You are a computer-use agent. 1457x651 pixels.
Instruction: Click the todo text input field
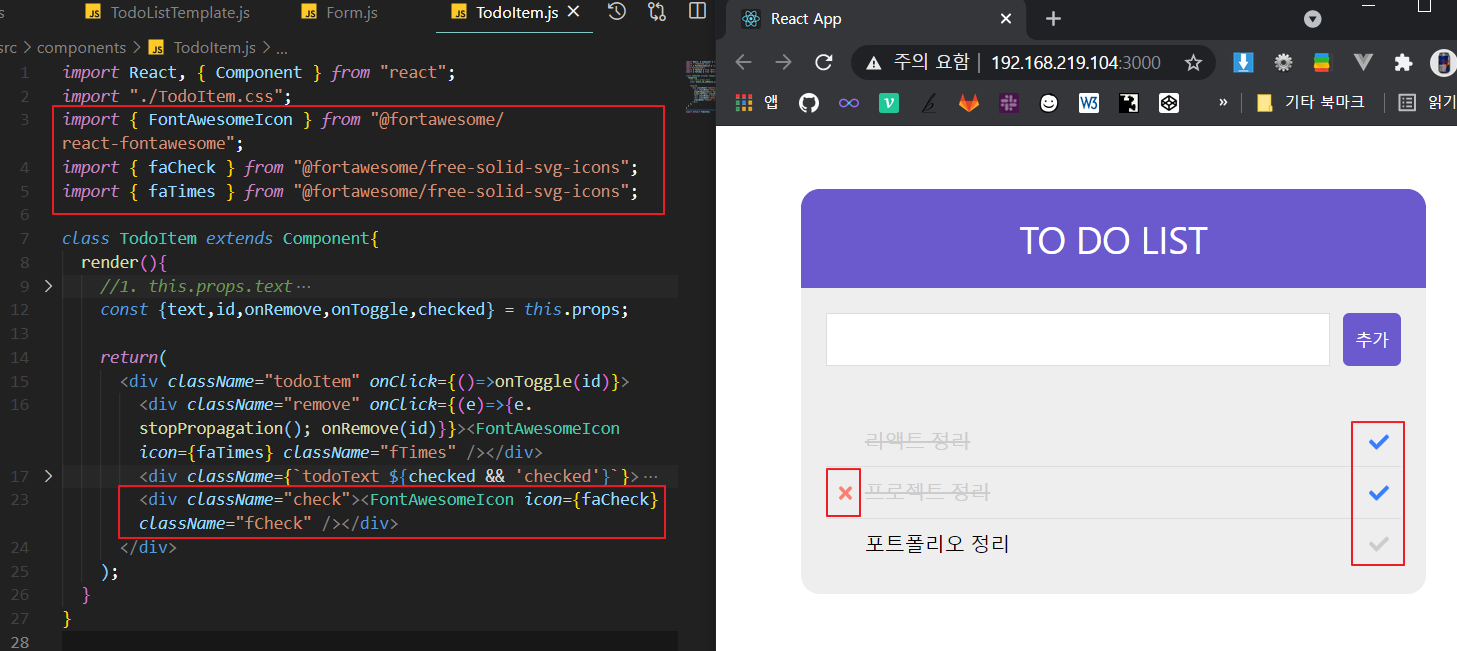pyautogui.click(x=1077, y=340)
